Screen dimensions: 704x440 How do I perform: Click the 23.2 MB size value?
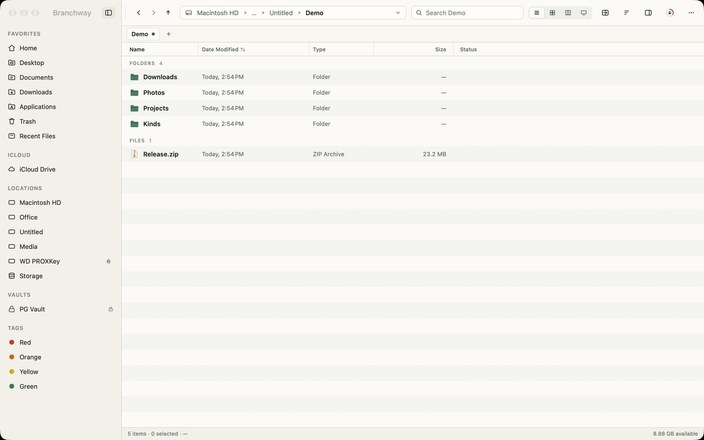pos(434,154)
